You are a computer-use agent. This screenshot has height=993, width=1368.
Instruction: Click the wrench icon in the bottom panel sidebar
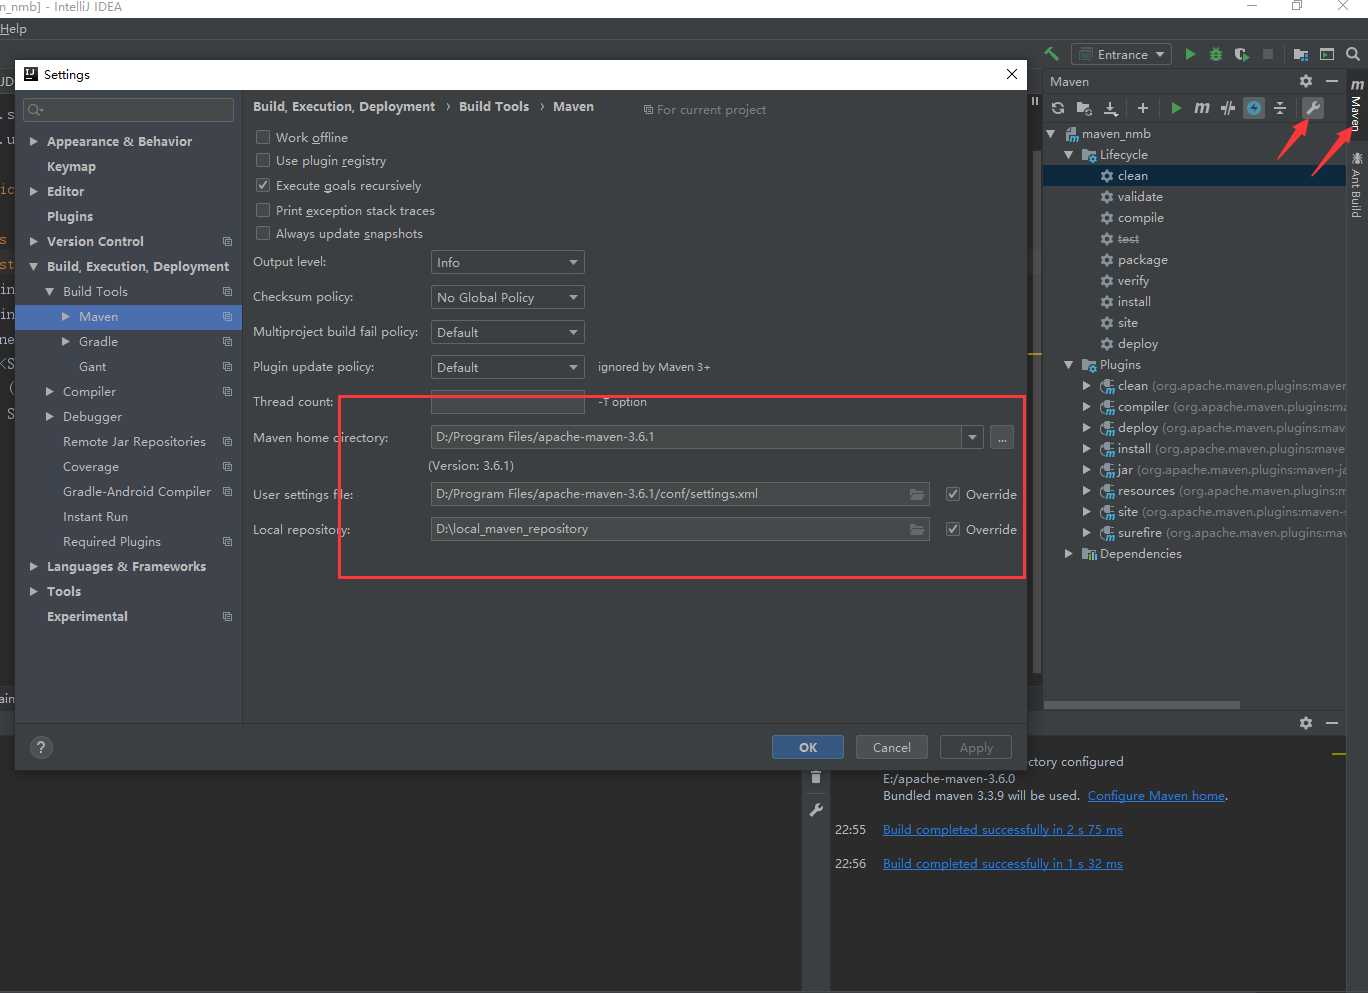(816, 810)
